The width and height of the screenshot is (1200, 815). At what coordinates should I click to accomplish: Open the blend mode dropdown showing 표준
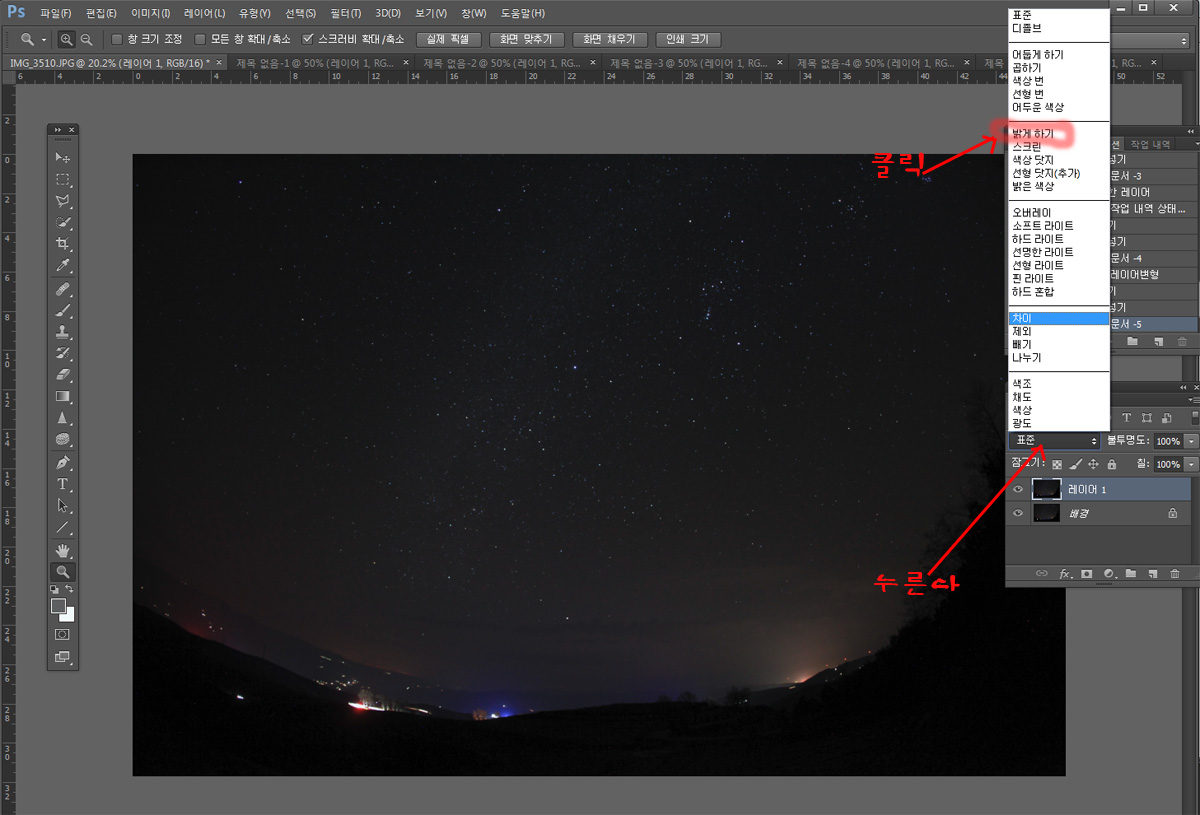point(1054,440)
